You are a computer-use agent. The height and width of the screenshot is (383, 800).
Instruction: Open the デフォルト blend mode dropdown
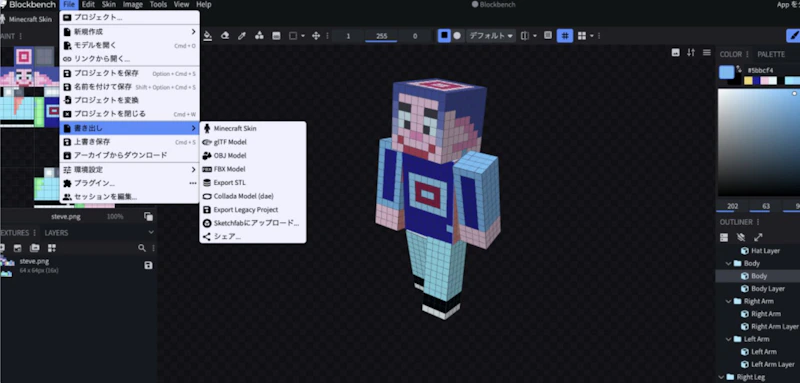tap(490, 36)
